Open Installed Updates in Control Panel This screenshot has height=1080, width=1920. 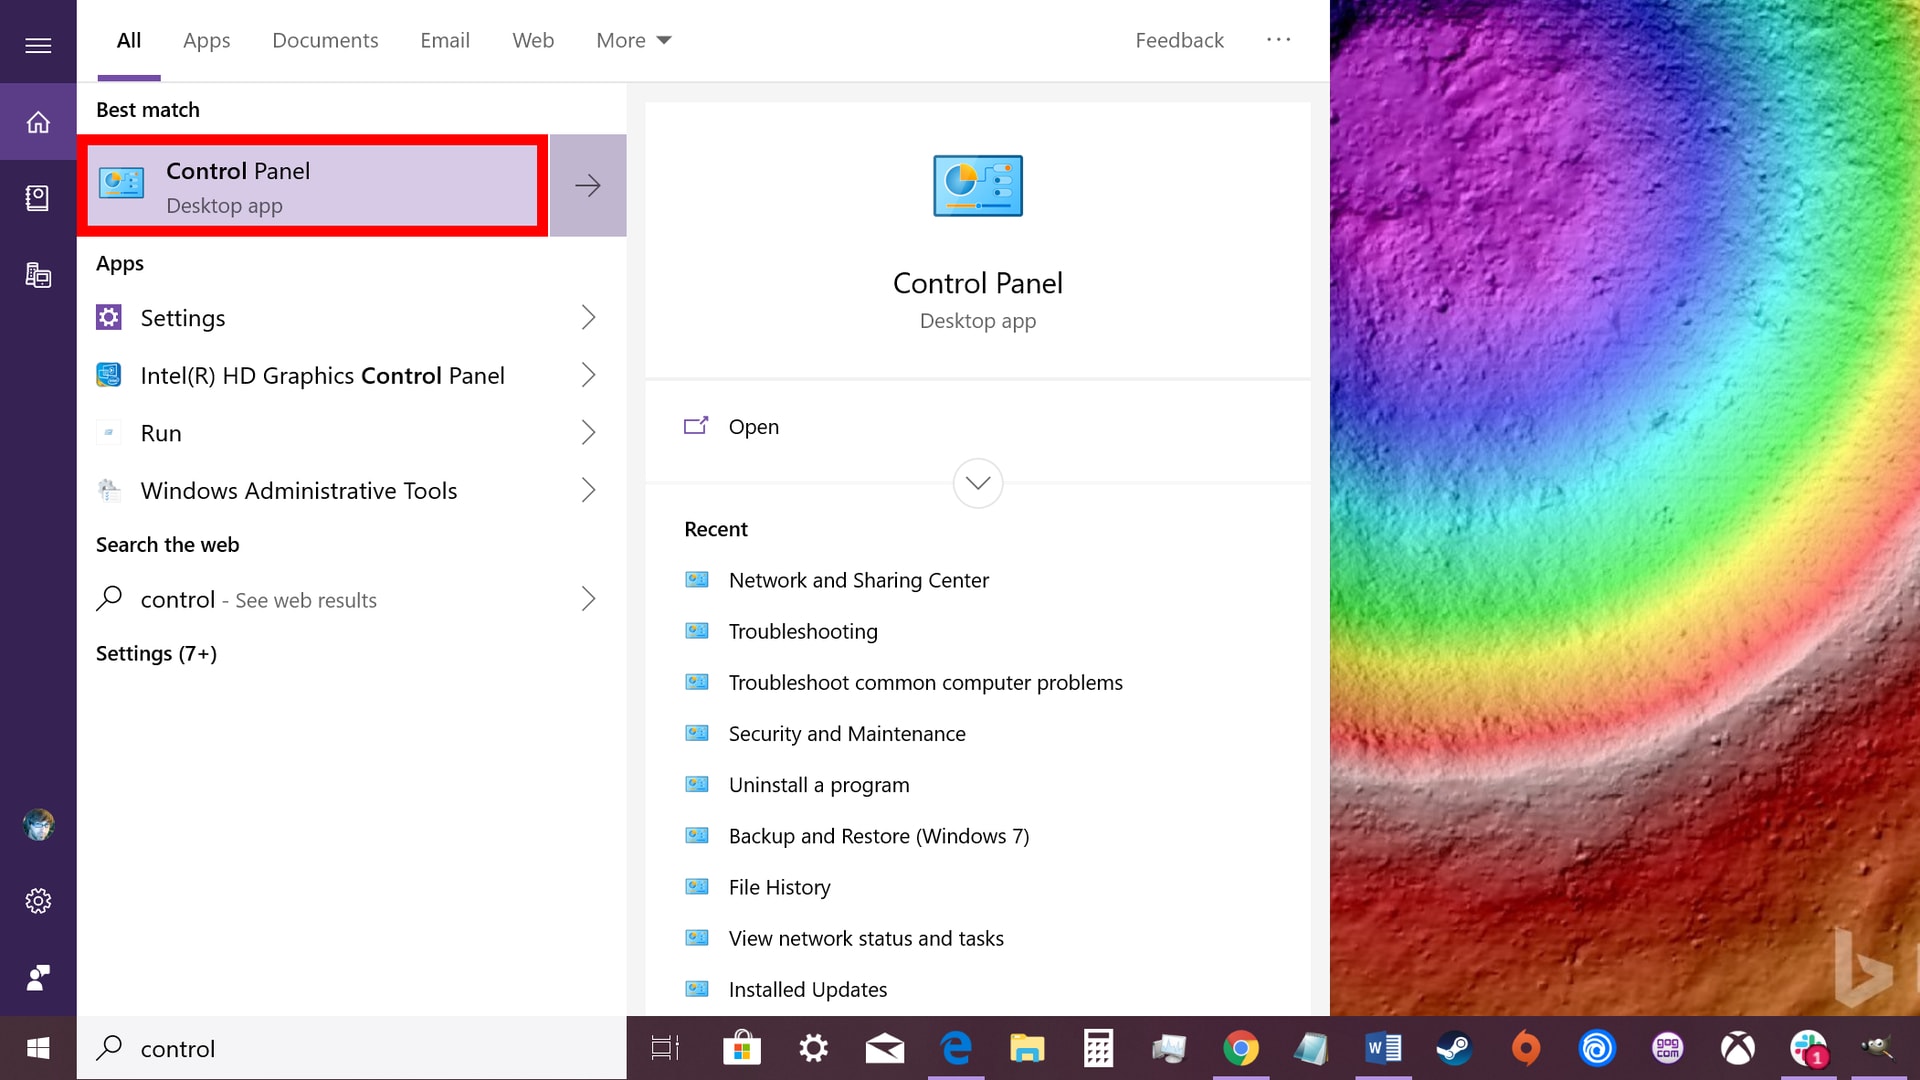pyautogui.click(x=808, y=988)
